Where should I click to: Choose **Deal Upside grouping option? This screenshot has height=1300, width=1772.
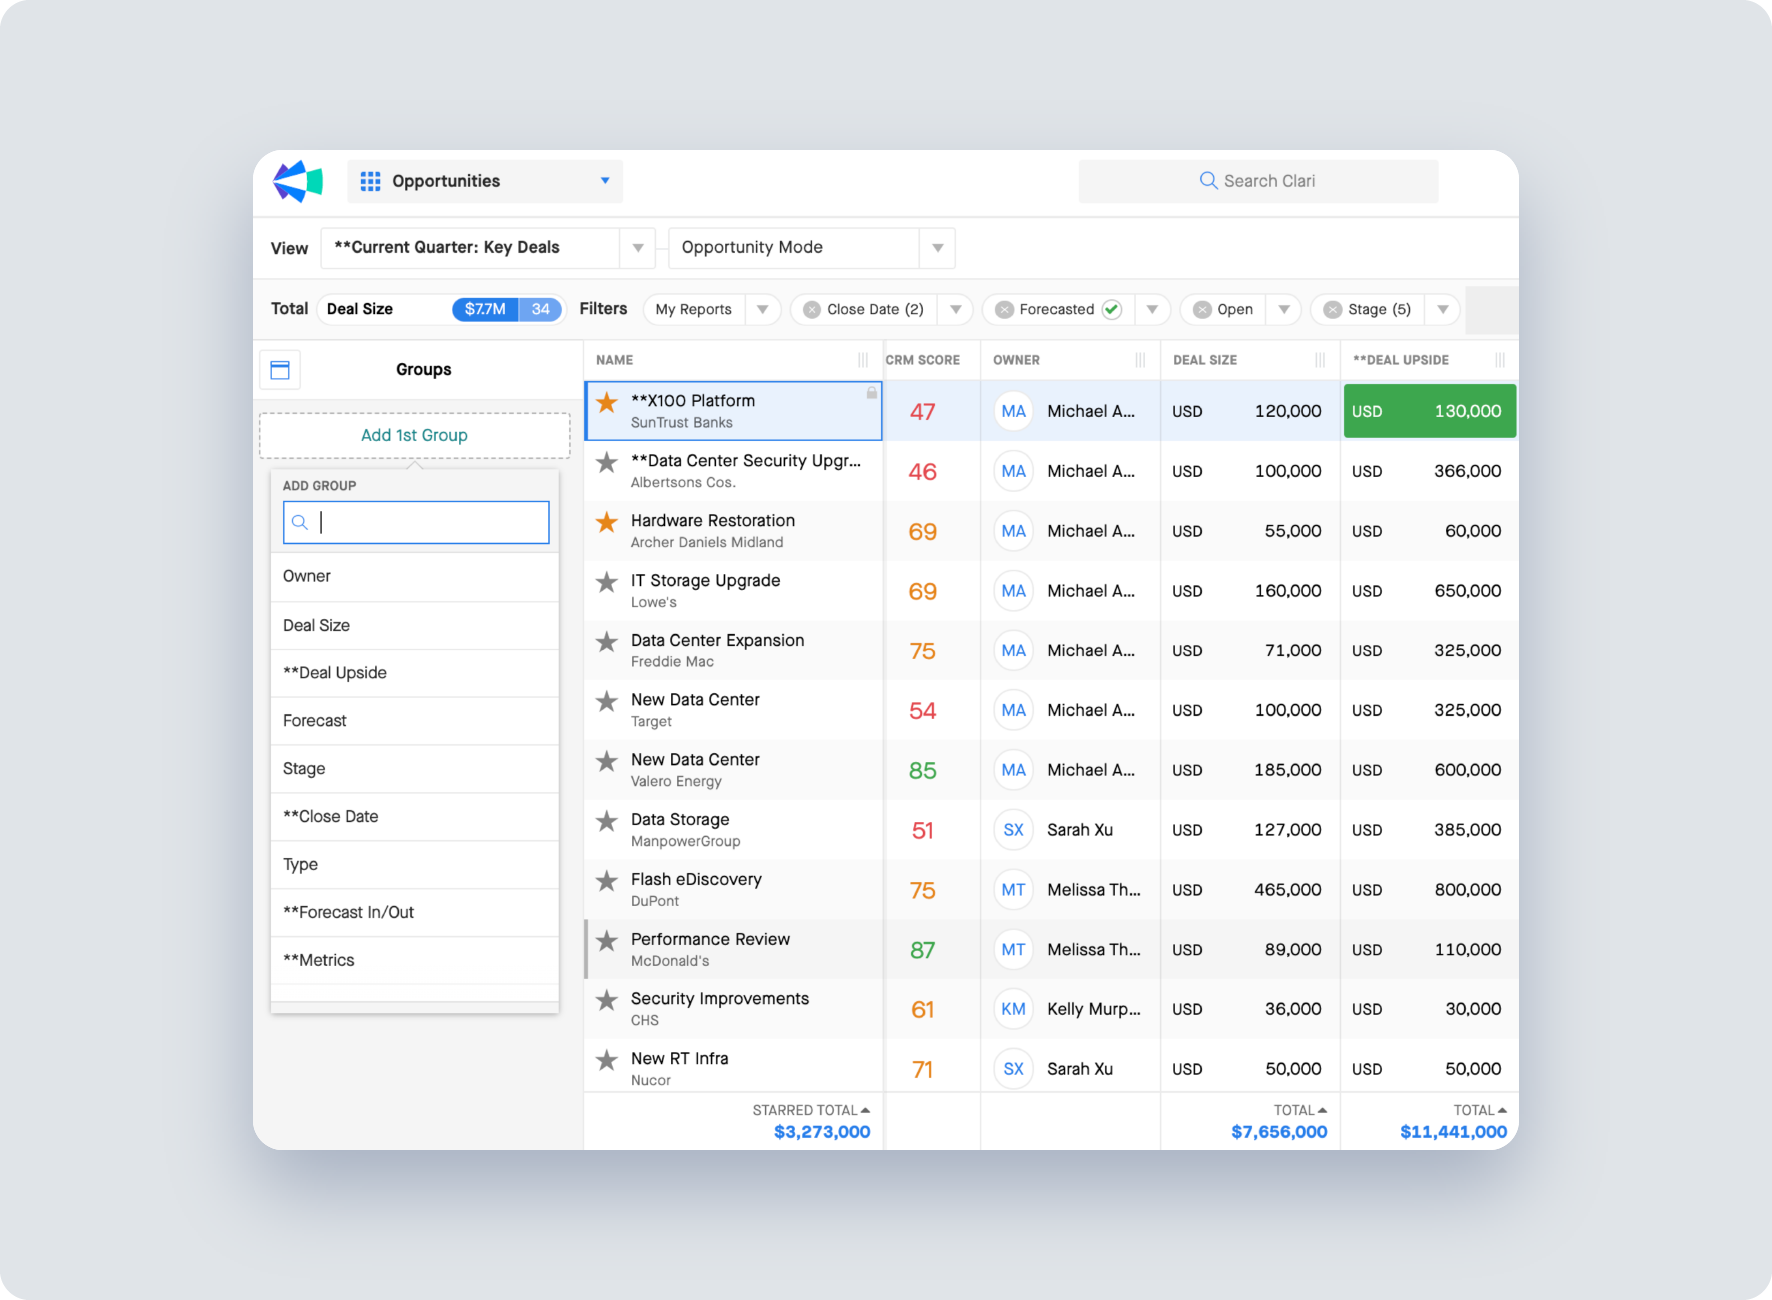tap(415, 673)
